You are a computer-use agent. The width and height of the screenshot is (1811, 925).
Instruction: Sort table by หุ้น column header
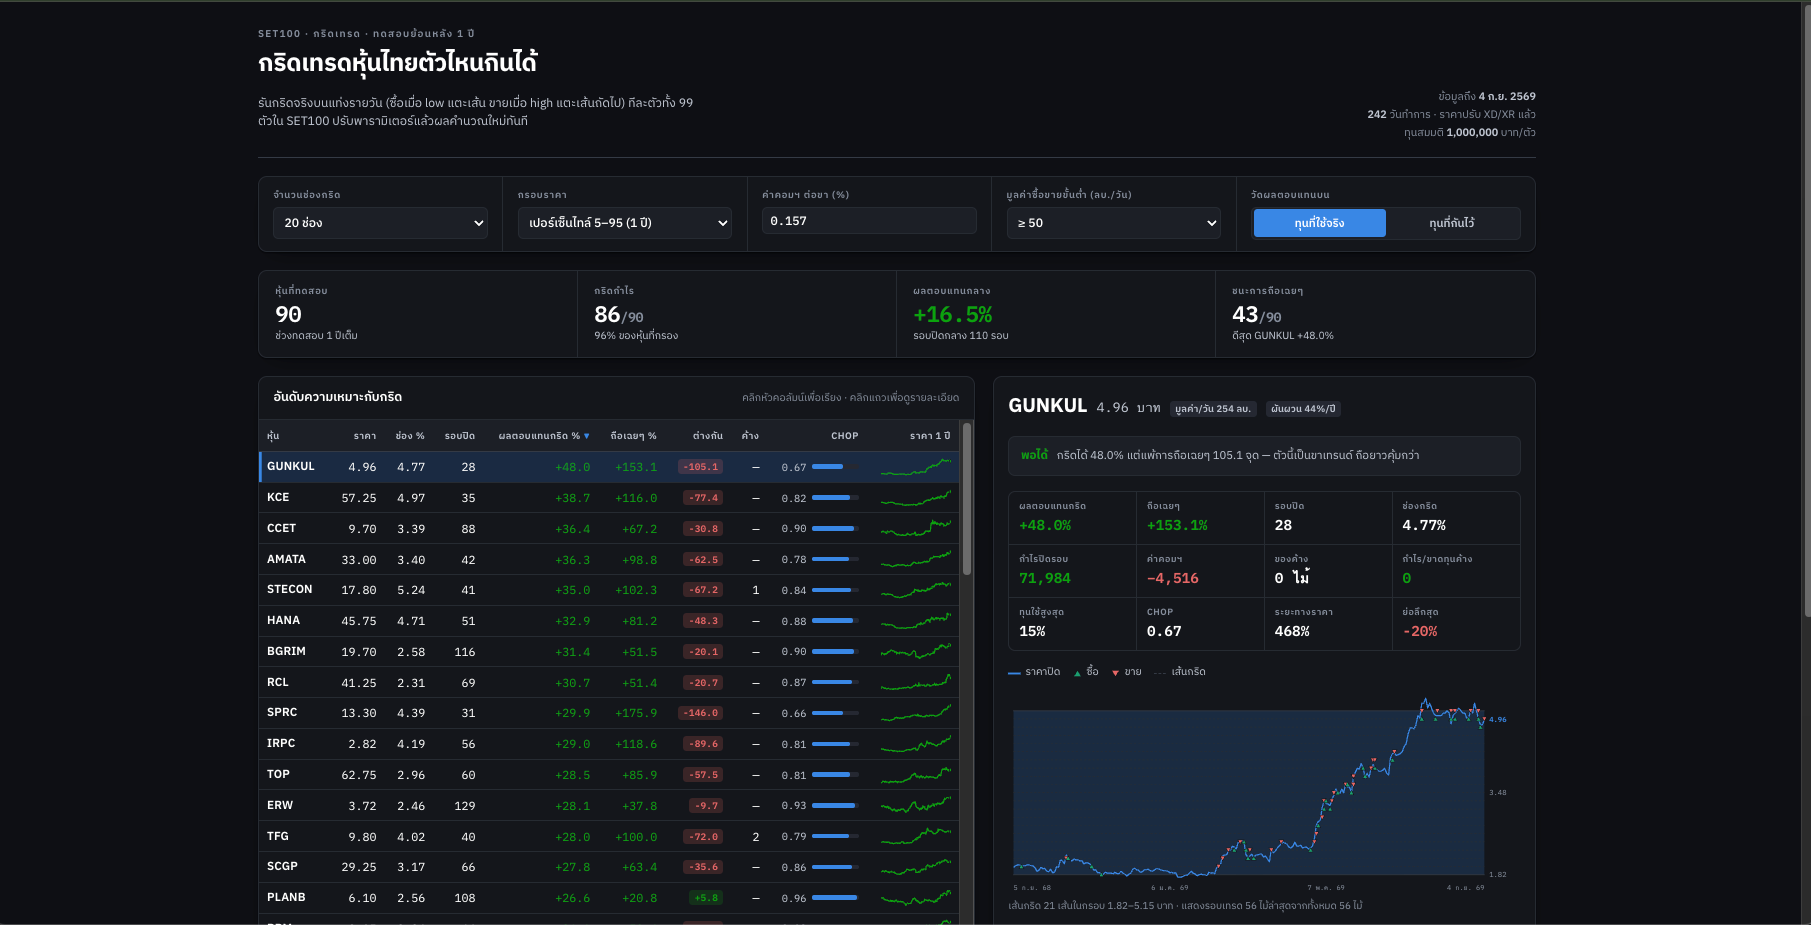273,436
